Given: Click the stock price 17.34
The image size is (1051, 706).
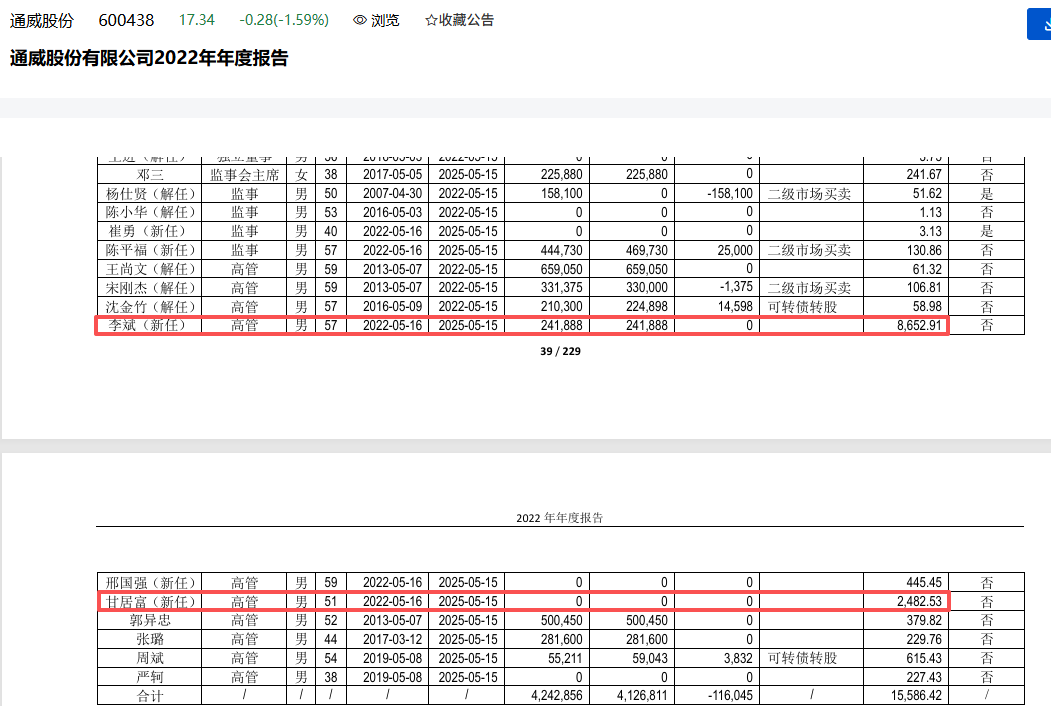Looking at the screenshot, I should click(197, 20).
